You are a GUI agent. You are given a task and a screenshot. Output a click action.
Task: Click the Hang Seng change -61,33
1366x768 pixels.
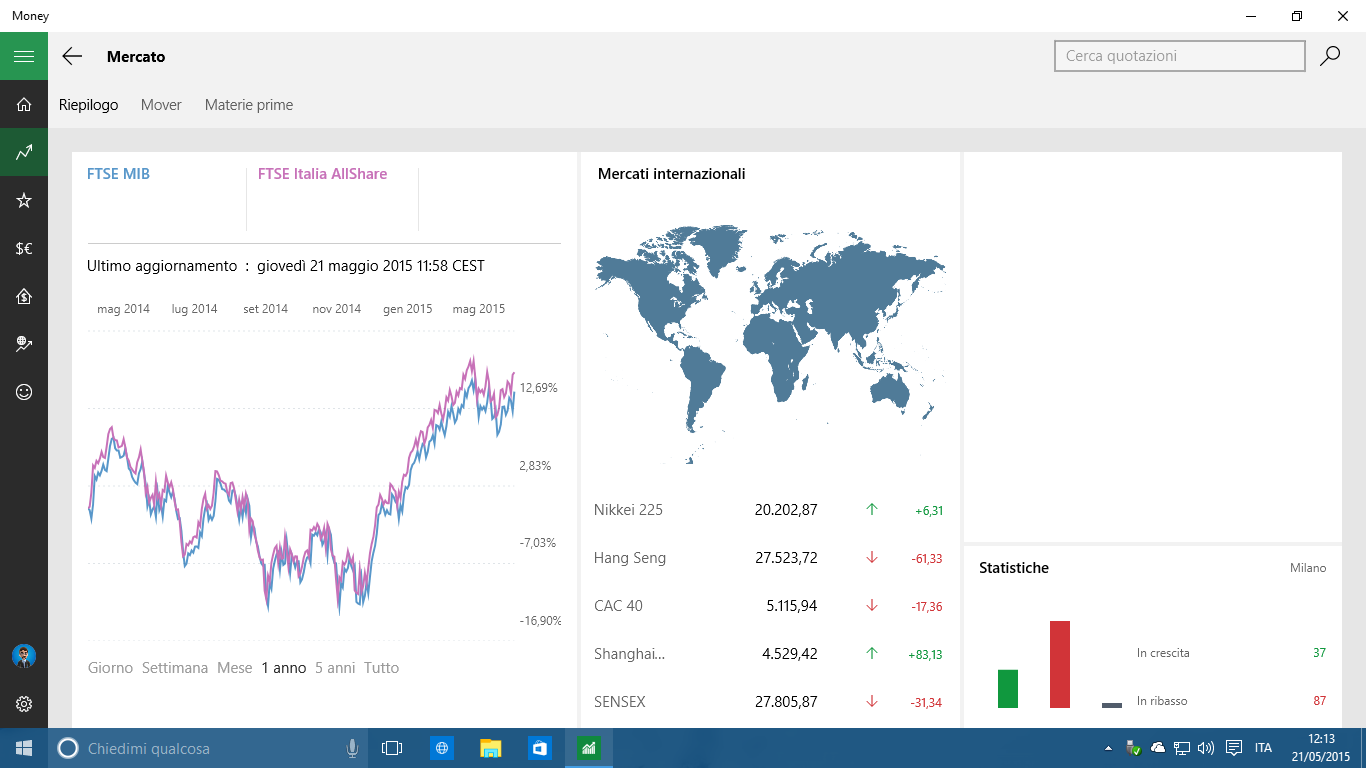[927, 559]
